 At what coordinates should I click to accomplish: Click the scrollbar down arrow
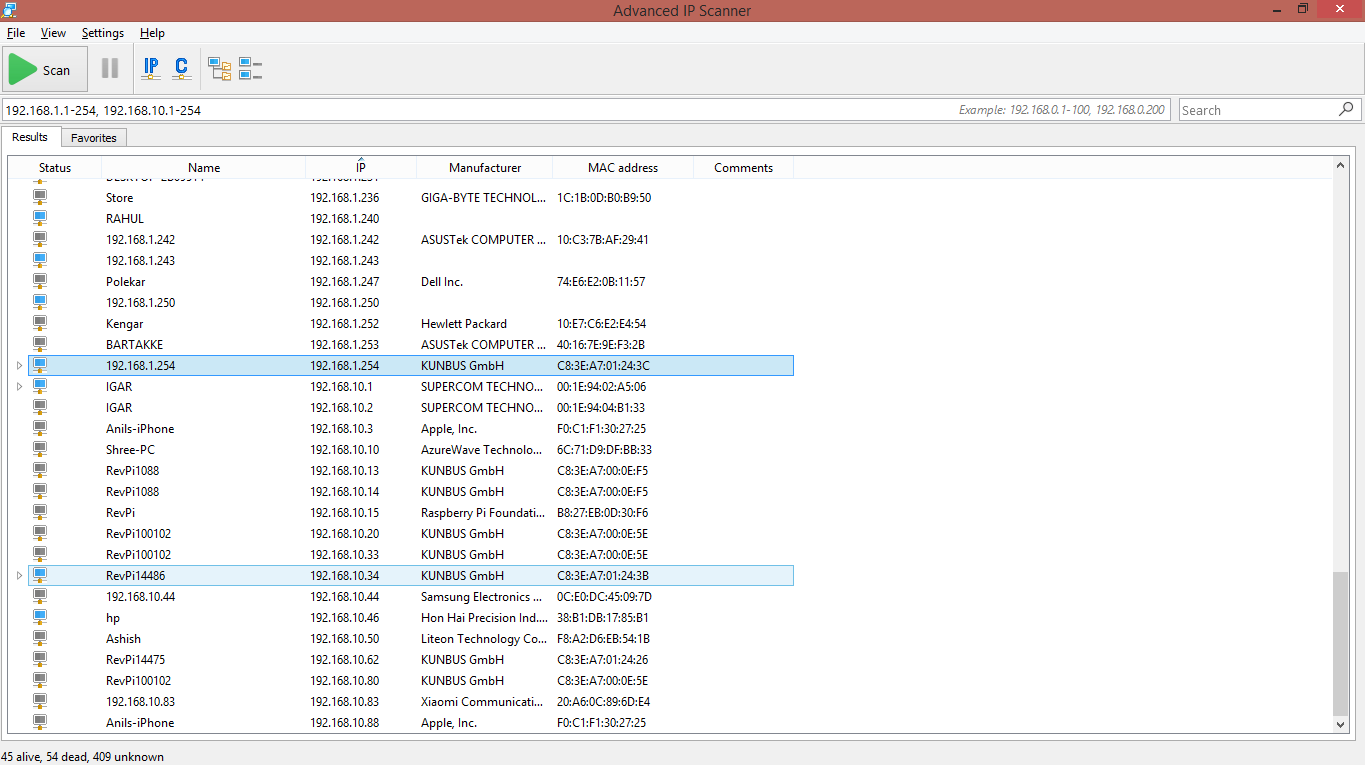point(1340,724)
